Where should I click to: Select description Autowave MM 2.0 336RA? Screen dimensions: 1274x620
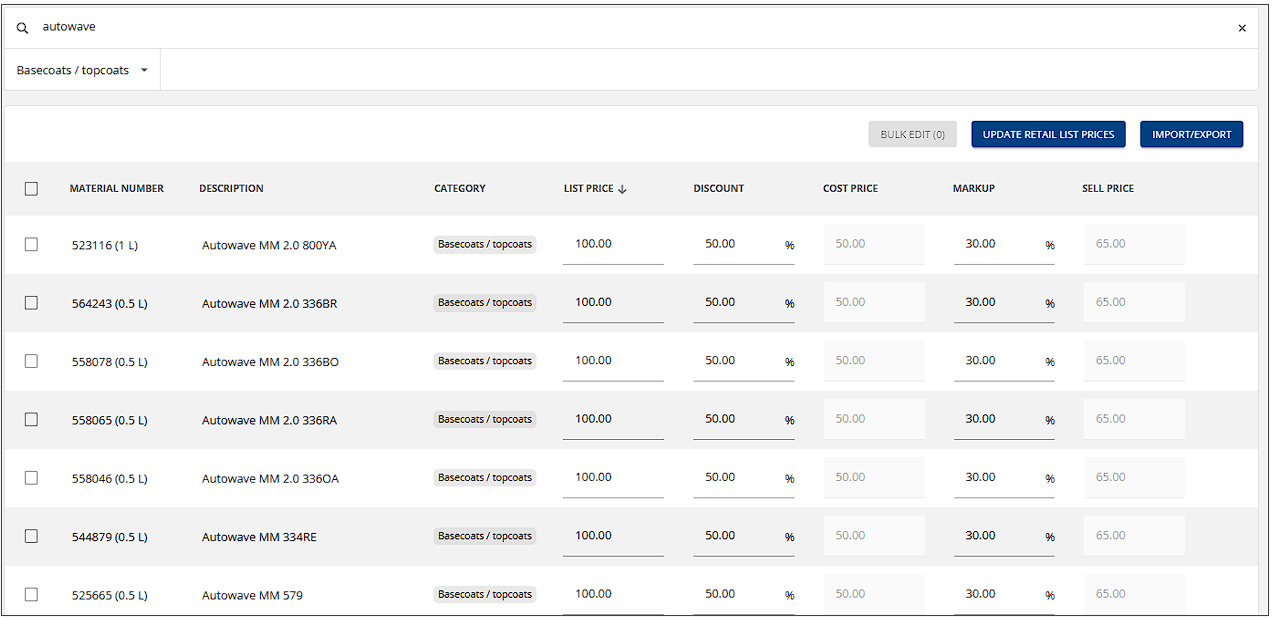pyautogui.click(x=269, y=420)
